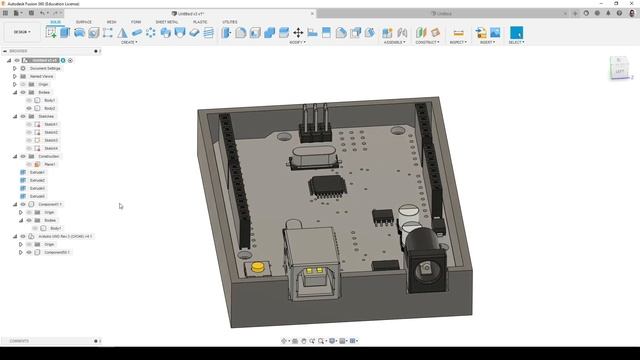Toggle visibility eye for Plane1
The image size is (640, 360).
[x=29, y=164]
